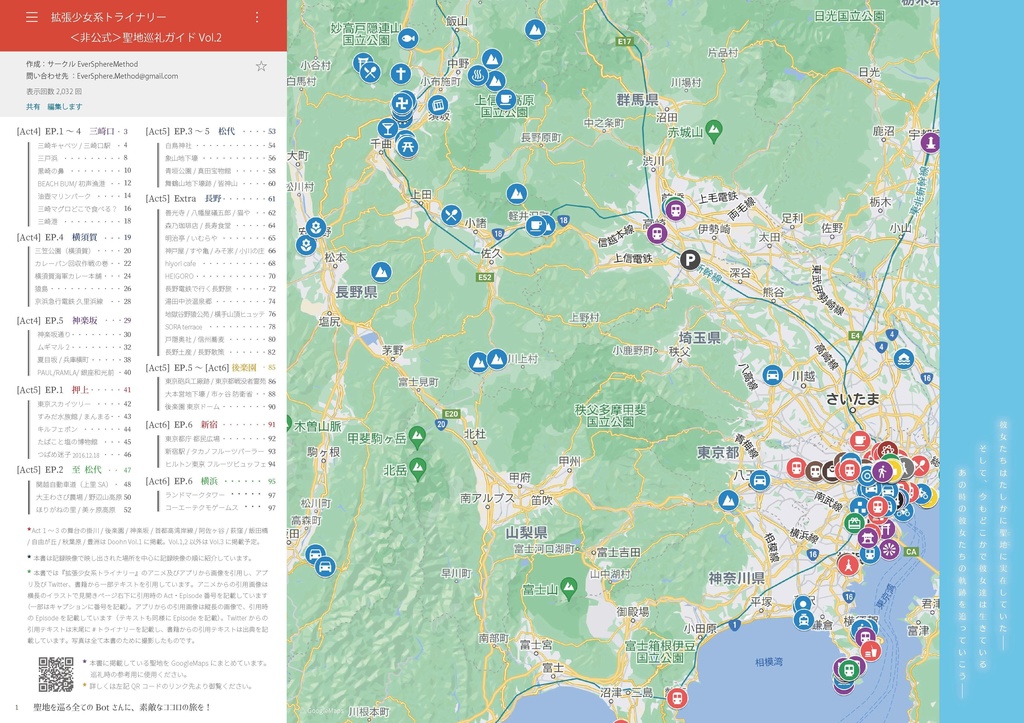Click the red coffee cup marker below さいたま
Viewport: 1024px width, 723px height.
(x=860, y=441)
